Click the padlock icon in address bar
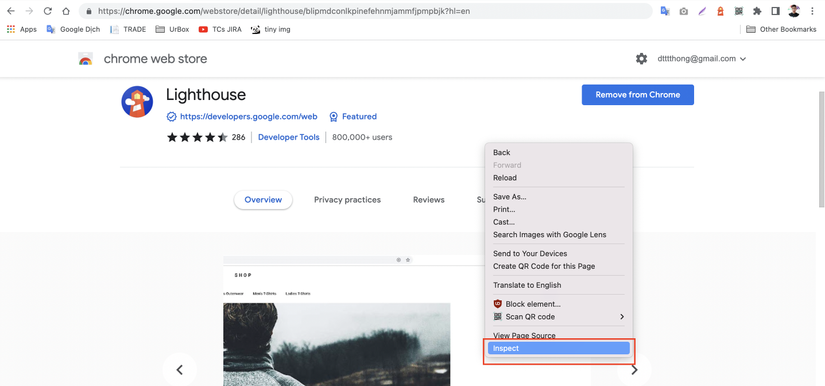Screen dimensions: 825x386 [88, 11]
